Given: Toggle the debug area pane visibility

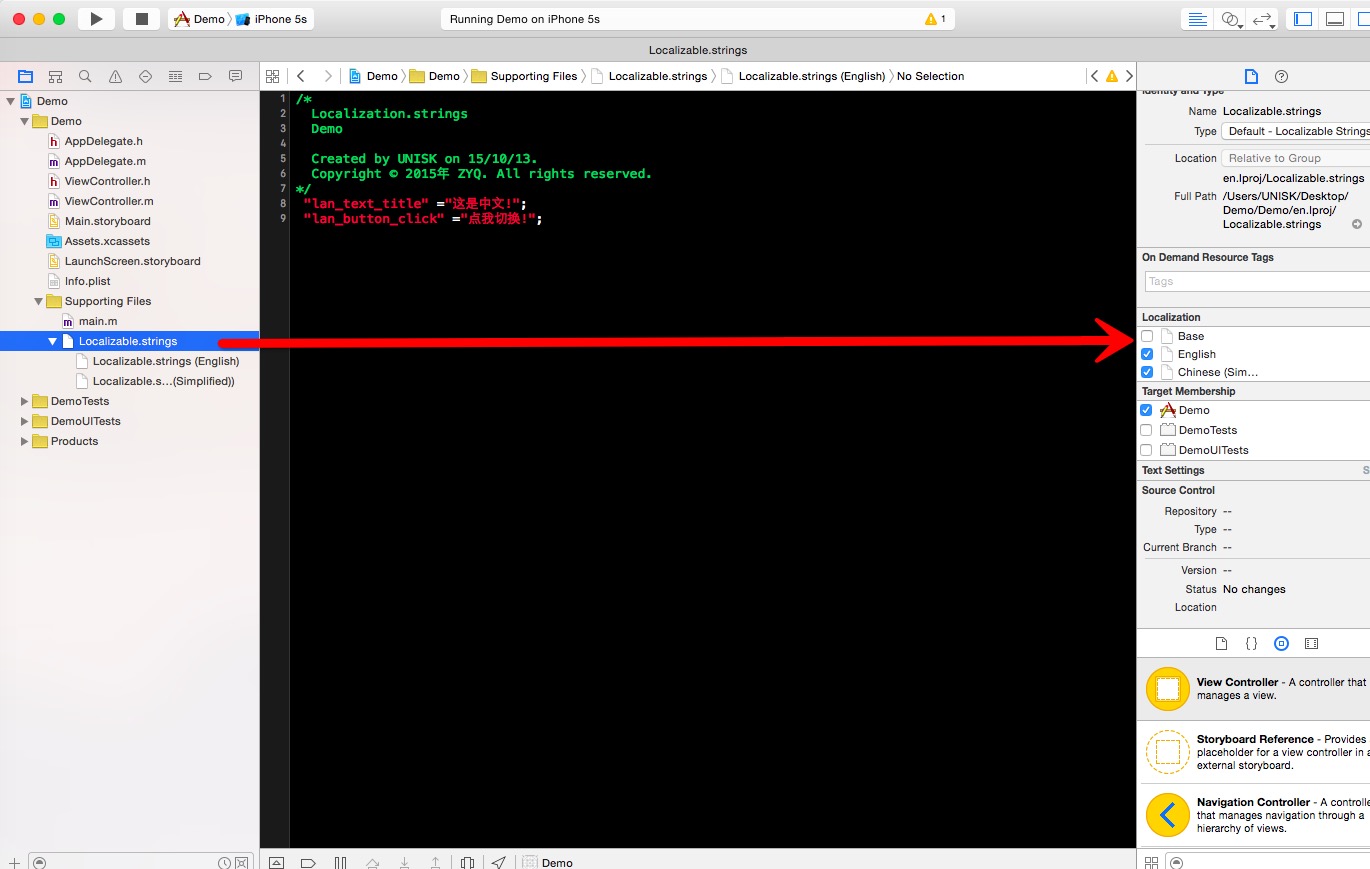Looking at the screenshot, I should [1335, 19].
